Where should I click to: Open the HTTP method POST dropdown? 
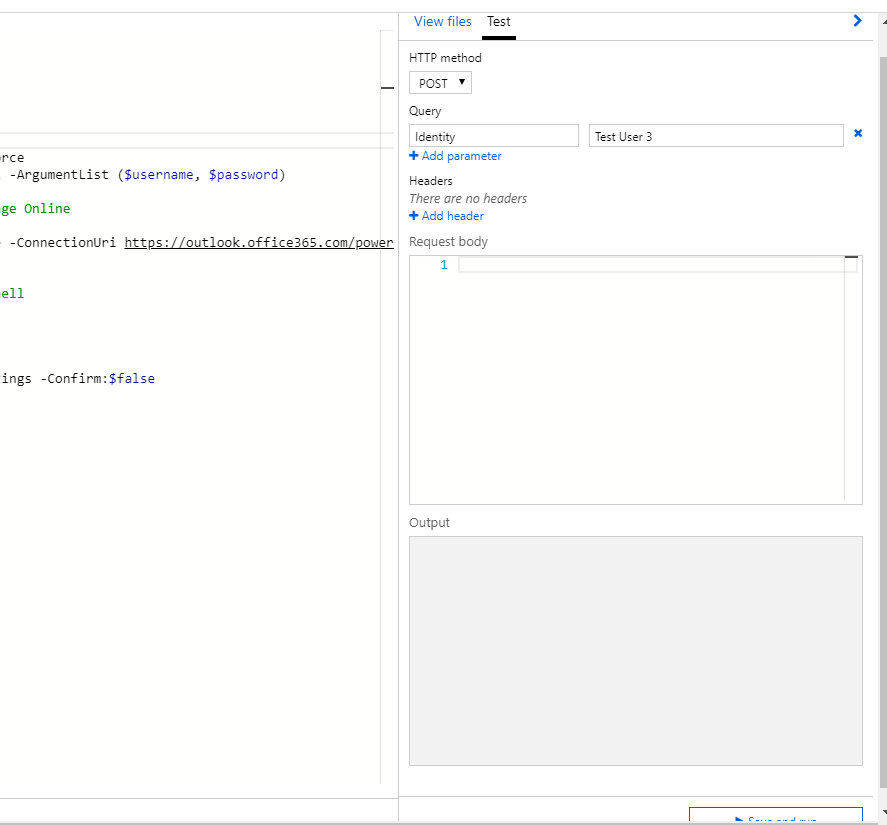click(x=440, y=83)
